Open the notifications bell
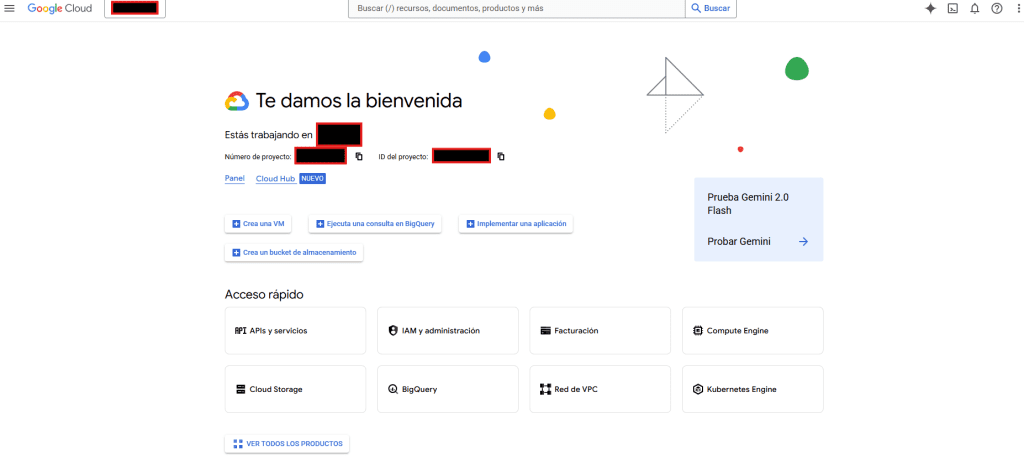The height and width of the screenshot is (466, 1024). pyautogui.click(x=974, y=8)
